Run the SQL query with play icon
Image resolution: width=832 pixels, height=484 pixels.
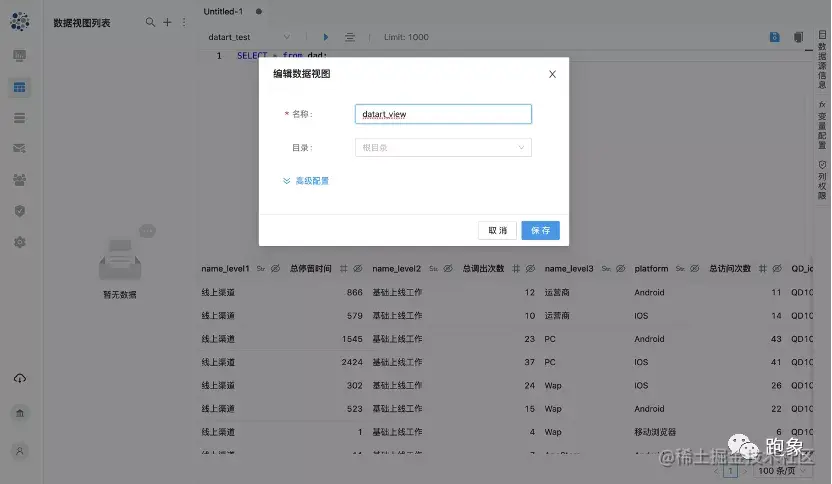pos(325,37)
